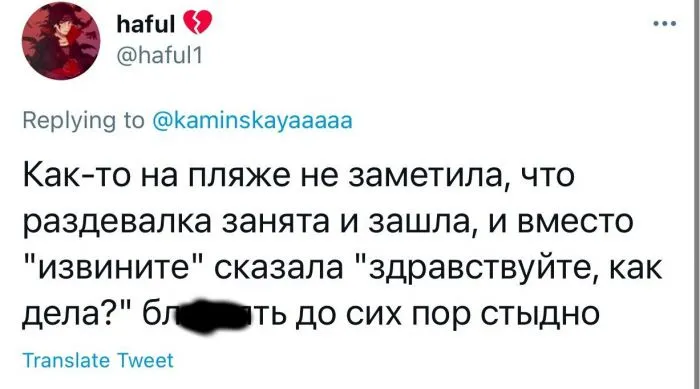Screen dimensions: 700x389
Task: Click the blacked-out censored word
Action: coord(214,316)
